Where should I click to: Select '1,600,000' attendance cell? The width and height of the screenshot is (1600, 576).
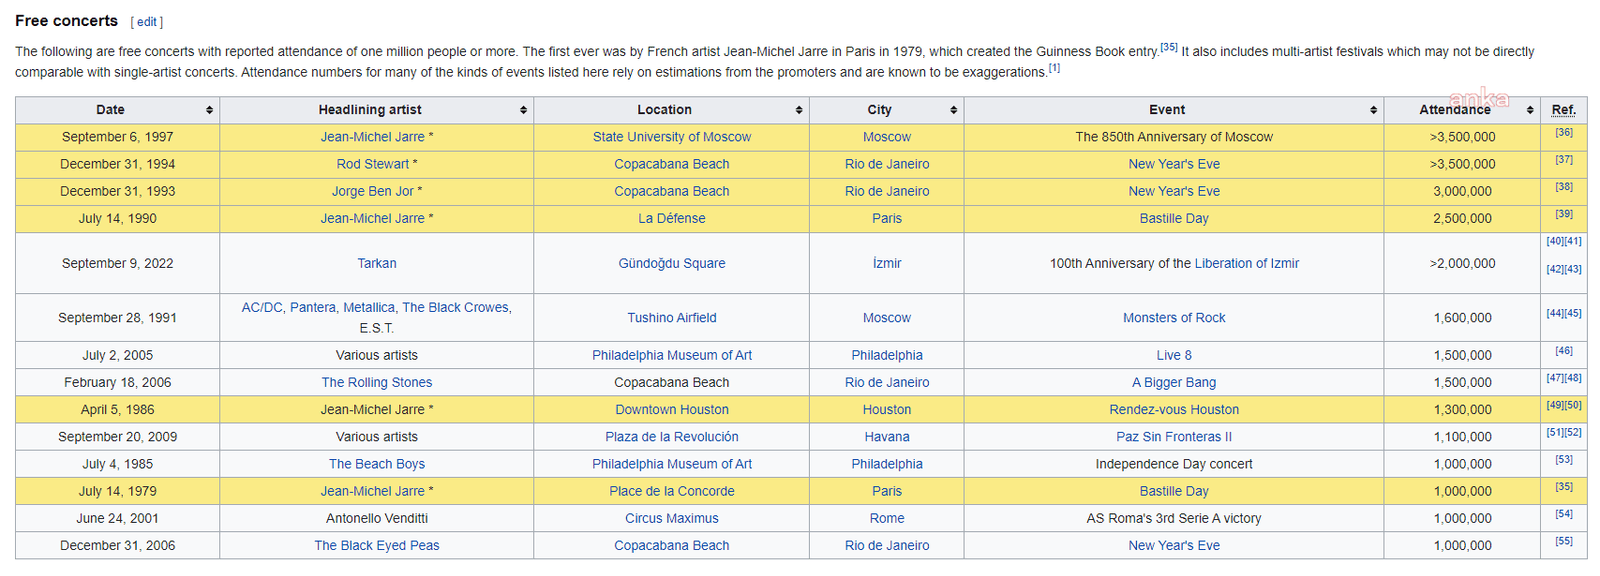click(1462, 318)
